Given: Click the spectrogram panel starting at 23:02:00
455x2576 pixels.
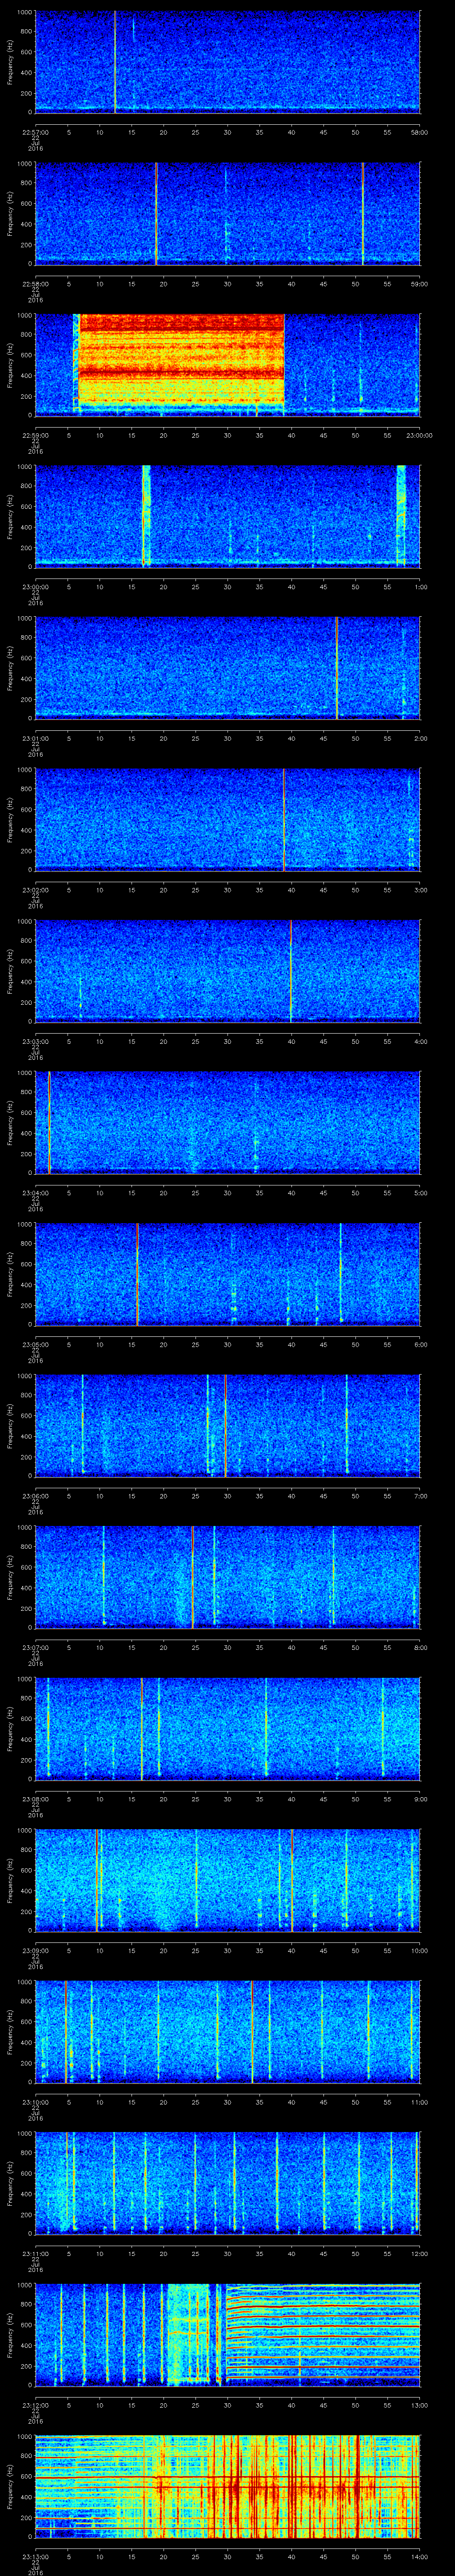Looking at the screenshot, I should (228, 819).
